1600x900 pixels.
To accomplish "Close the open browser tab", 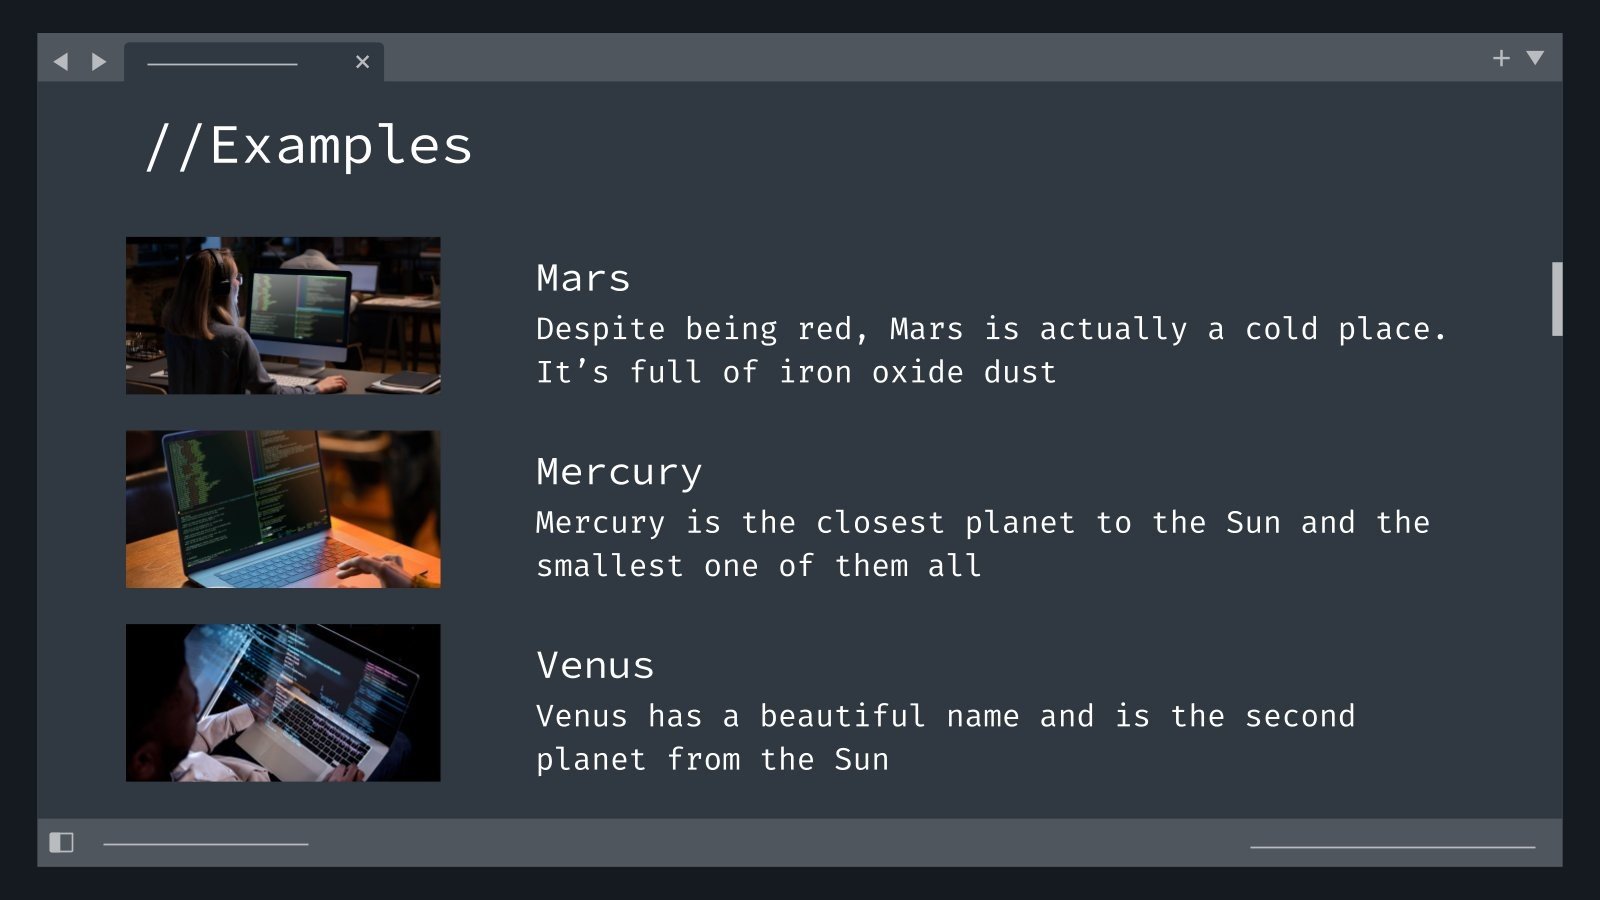I will click(x=362, y=62).
